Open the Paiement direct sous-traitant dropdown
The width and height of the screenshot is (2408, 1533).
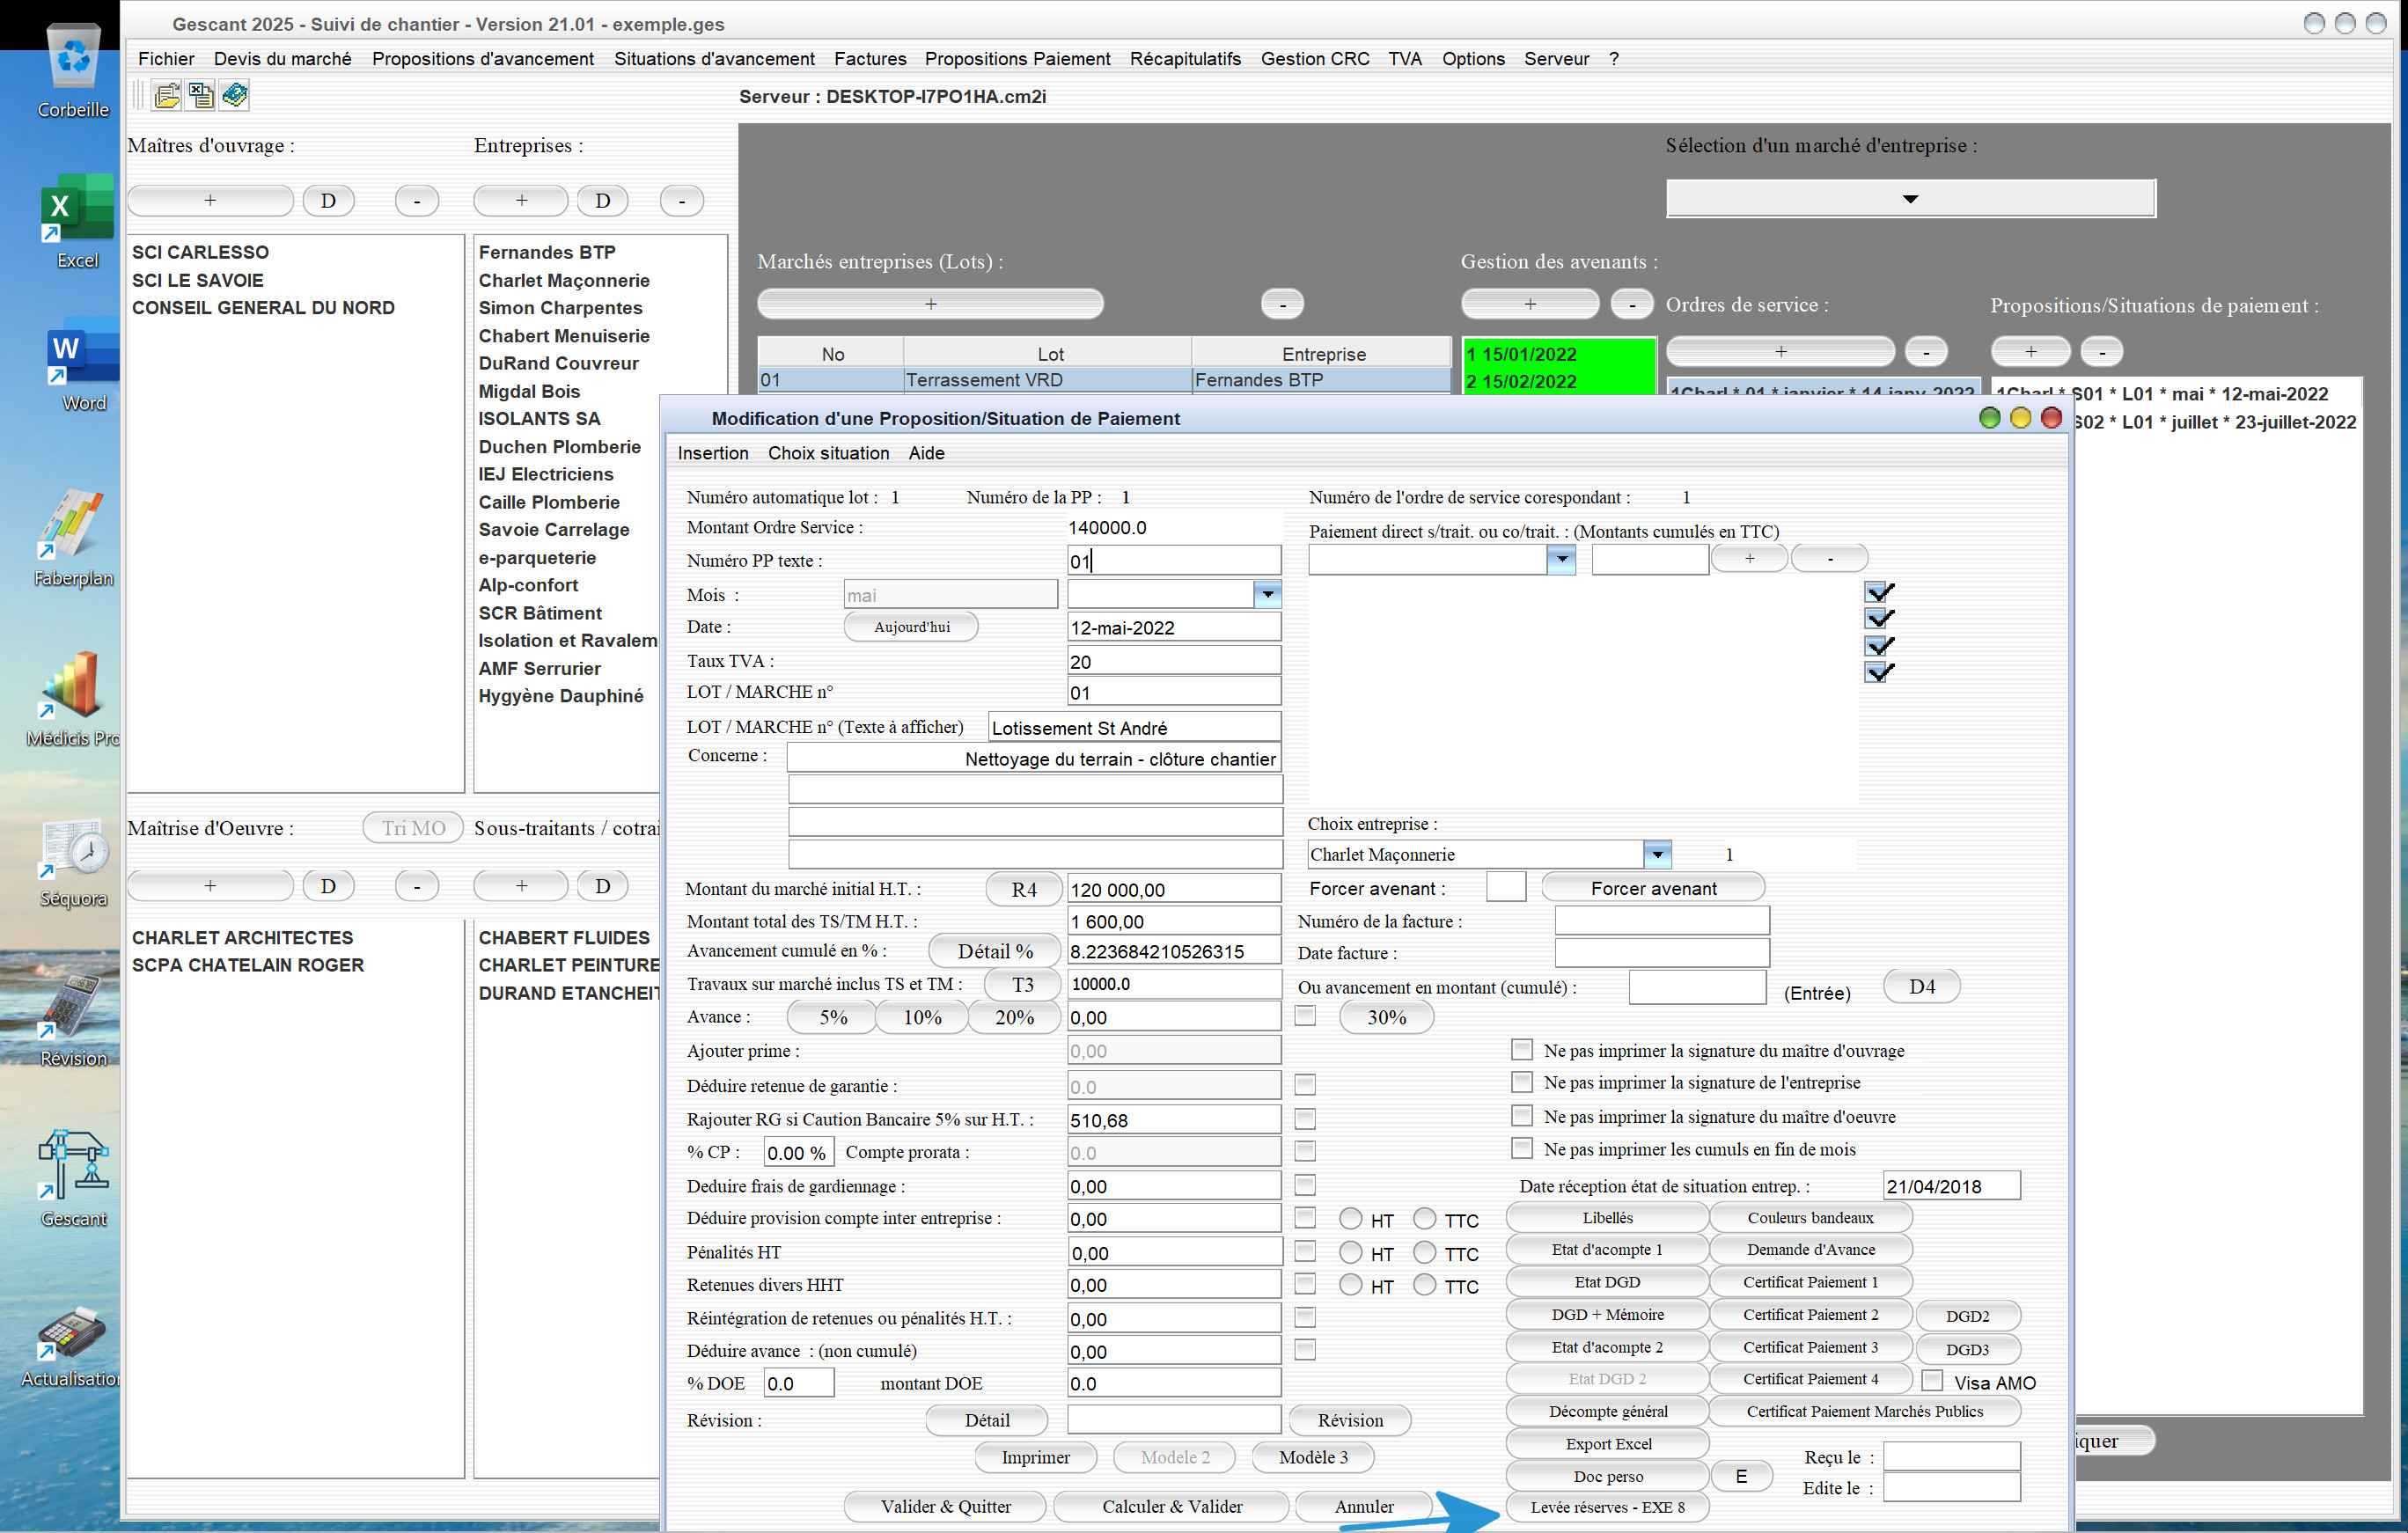(1561, 560)
